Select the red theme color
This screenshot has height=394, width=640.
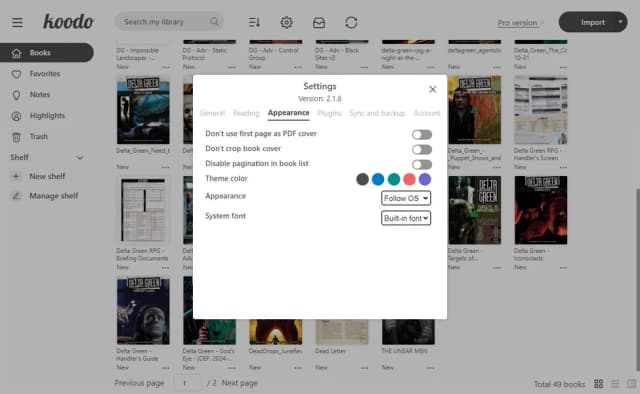pyautogui.click(x=409, y=179)
